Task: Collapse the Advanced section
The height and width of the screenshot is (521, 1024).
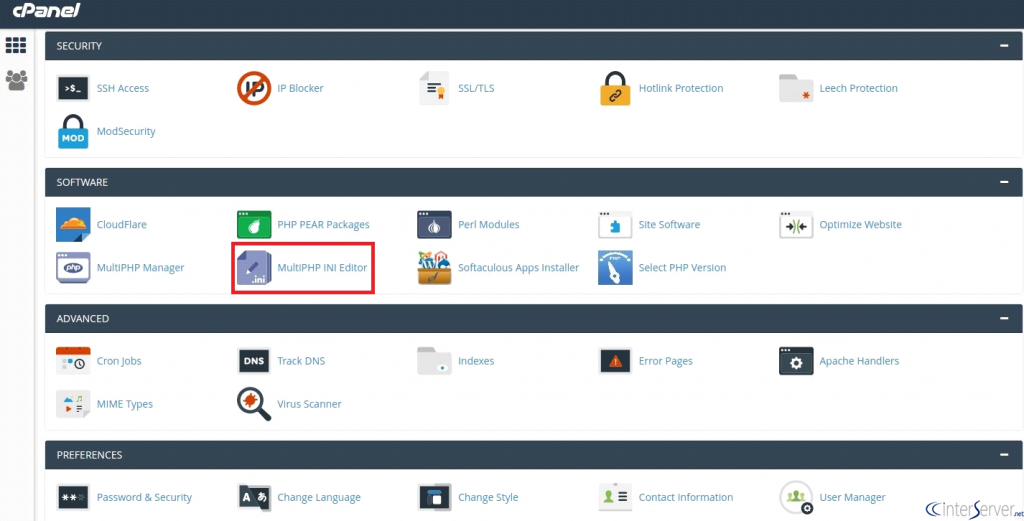Action: click(1004, 319)
